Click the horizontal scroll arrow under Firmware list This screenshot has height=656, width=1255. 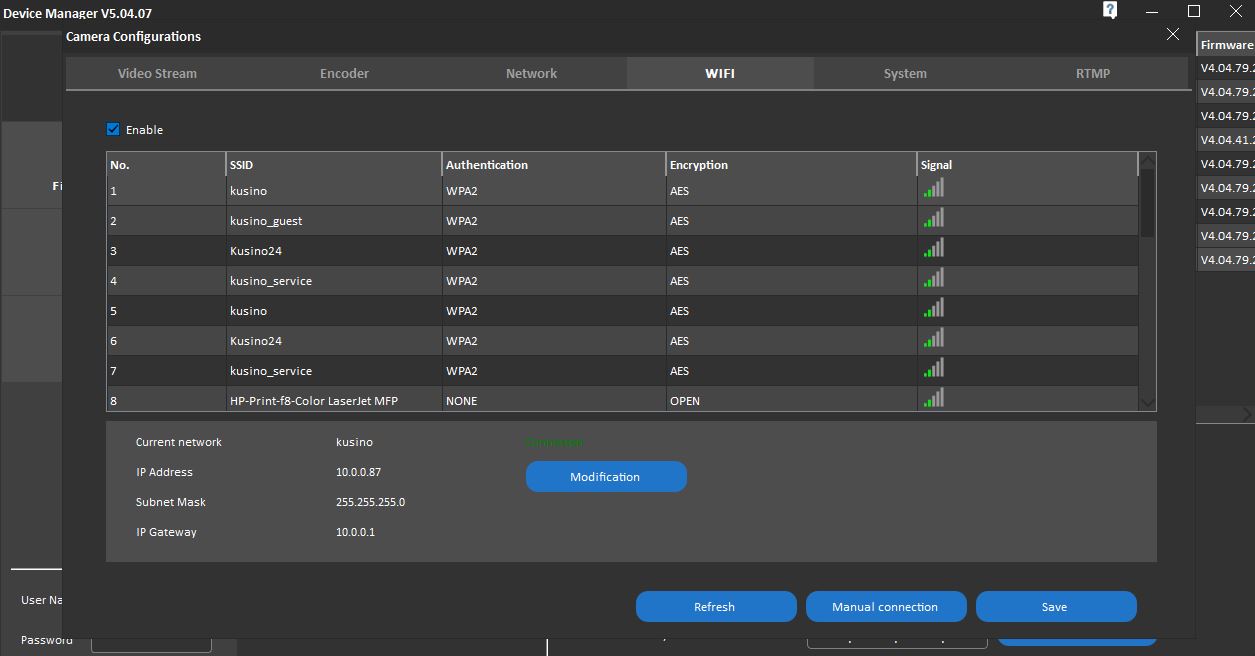click(1247, 414)
